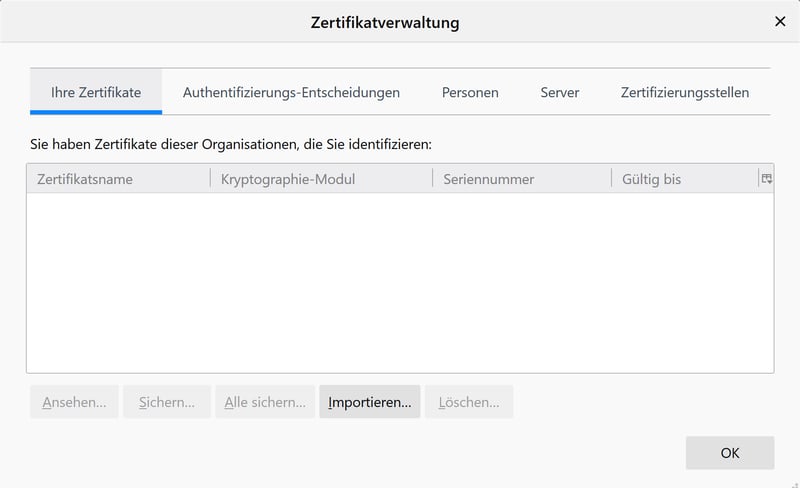
Task: Select the Personen tab
Action: click(470, 92)
